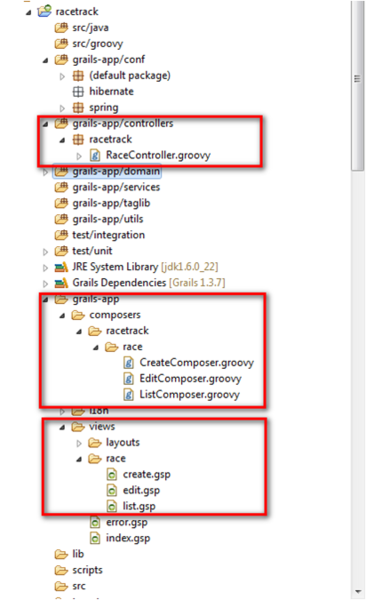Click the hibernate package icon

point(78,91)
